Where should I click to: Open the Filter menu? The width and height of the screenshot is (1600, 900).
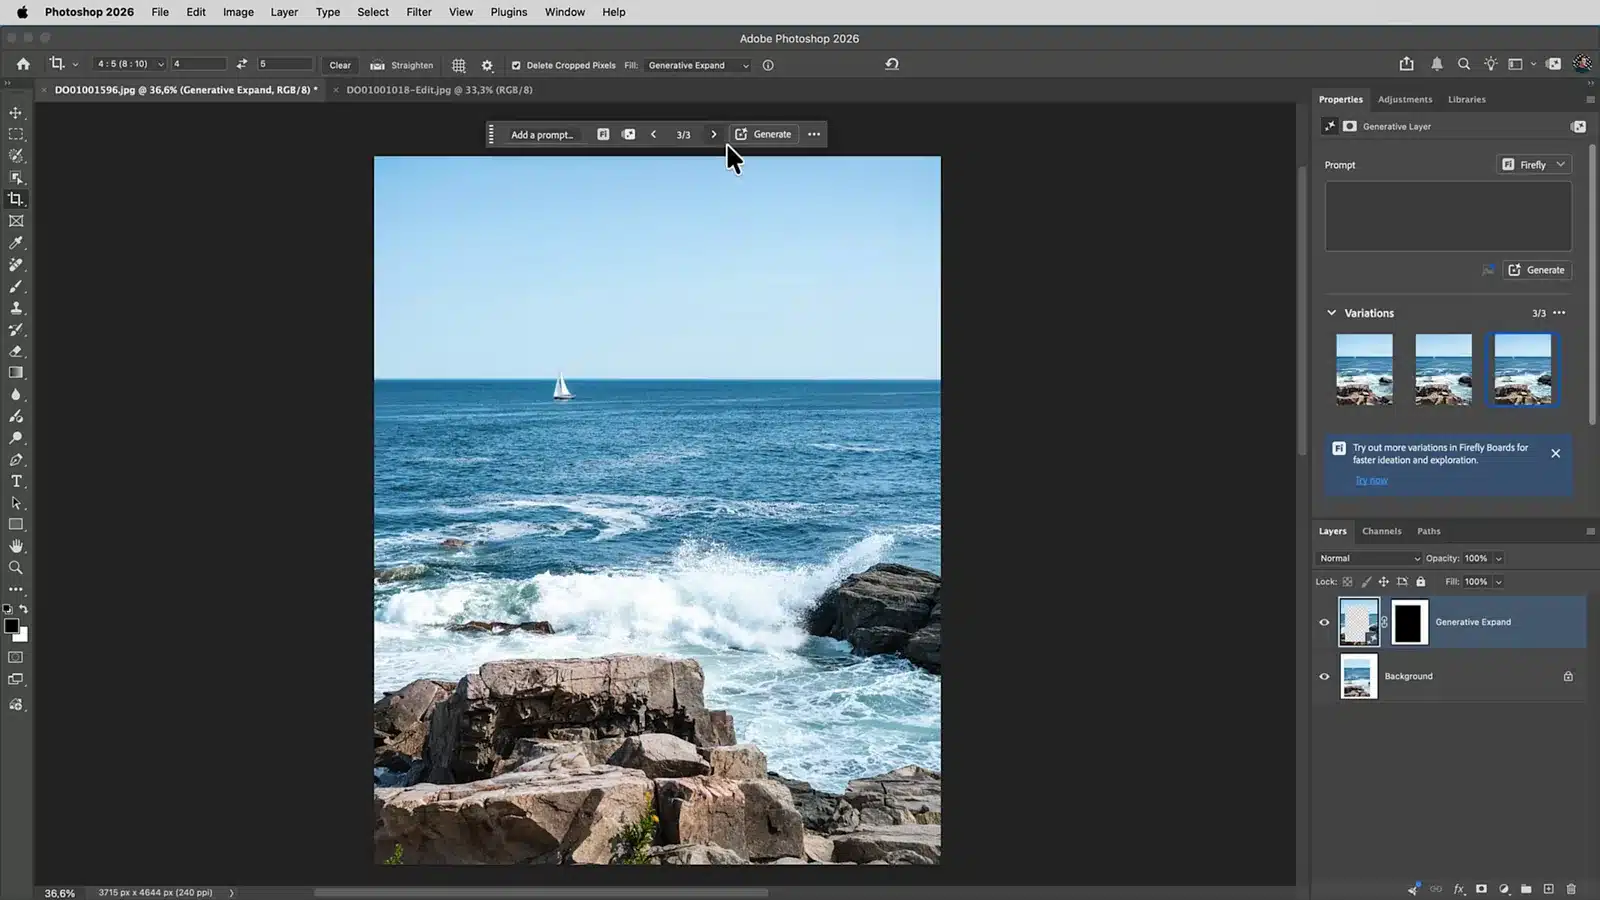coord(419,12)
